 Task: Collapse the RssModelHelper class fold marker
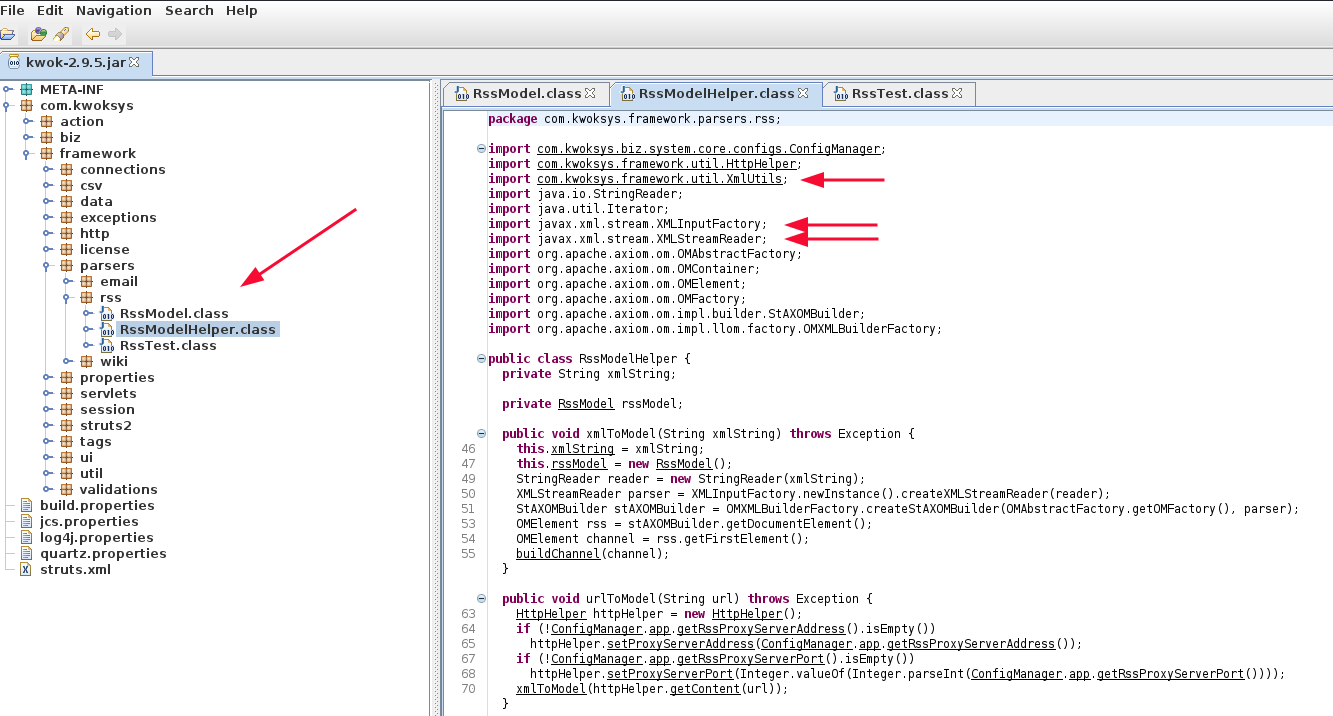point(481,359)
